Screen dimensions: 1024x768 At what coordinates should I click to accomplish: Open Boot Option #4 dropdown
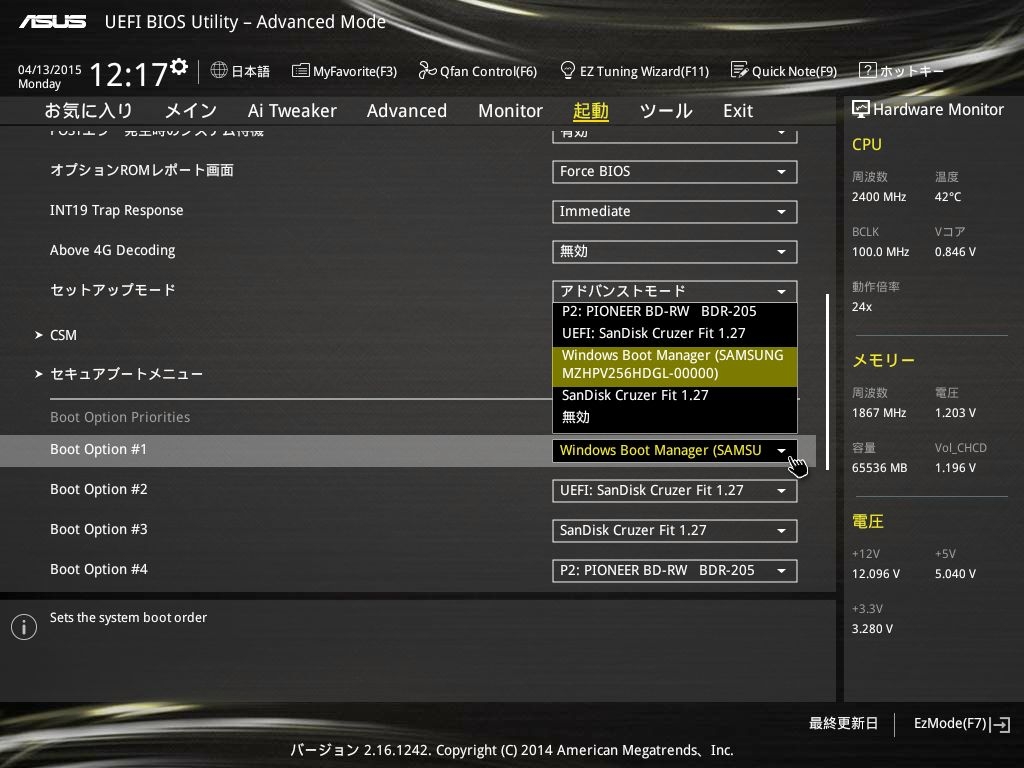675,570
